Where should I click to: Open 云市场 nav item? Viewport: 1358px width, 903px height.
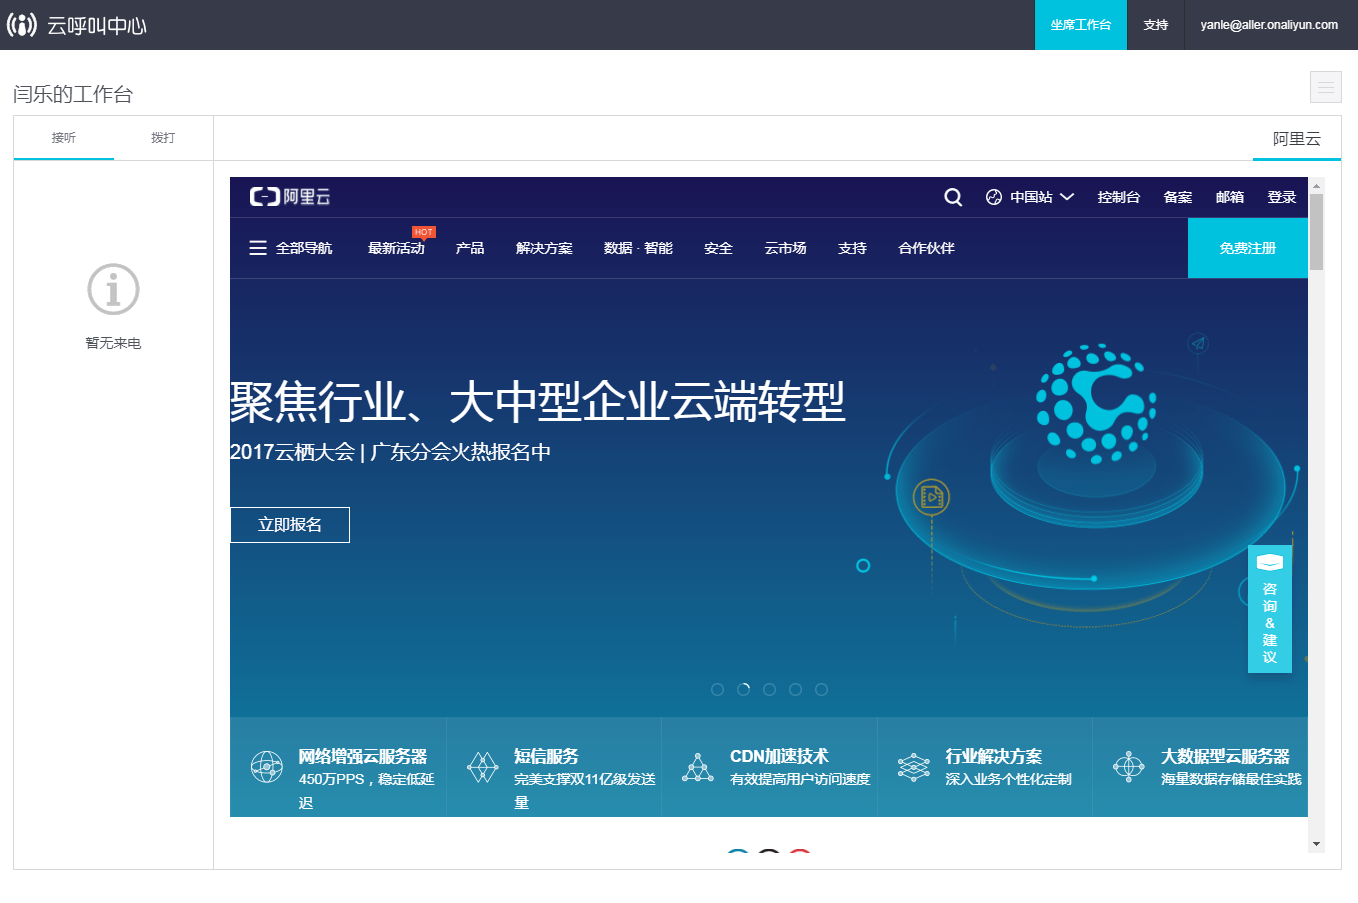point(785,248)
